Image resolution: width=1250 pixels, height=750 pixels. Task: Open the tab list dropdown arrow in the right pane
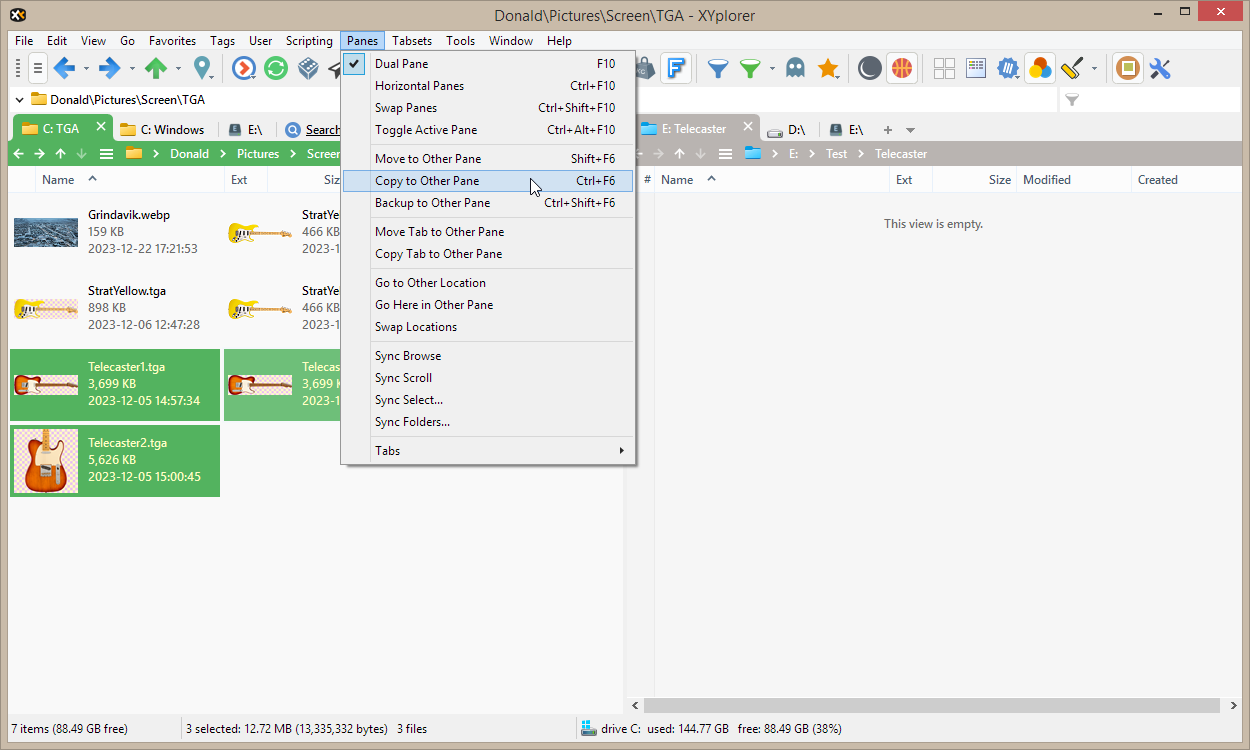[910, 130]
